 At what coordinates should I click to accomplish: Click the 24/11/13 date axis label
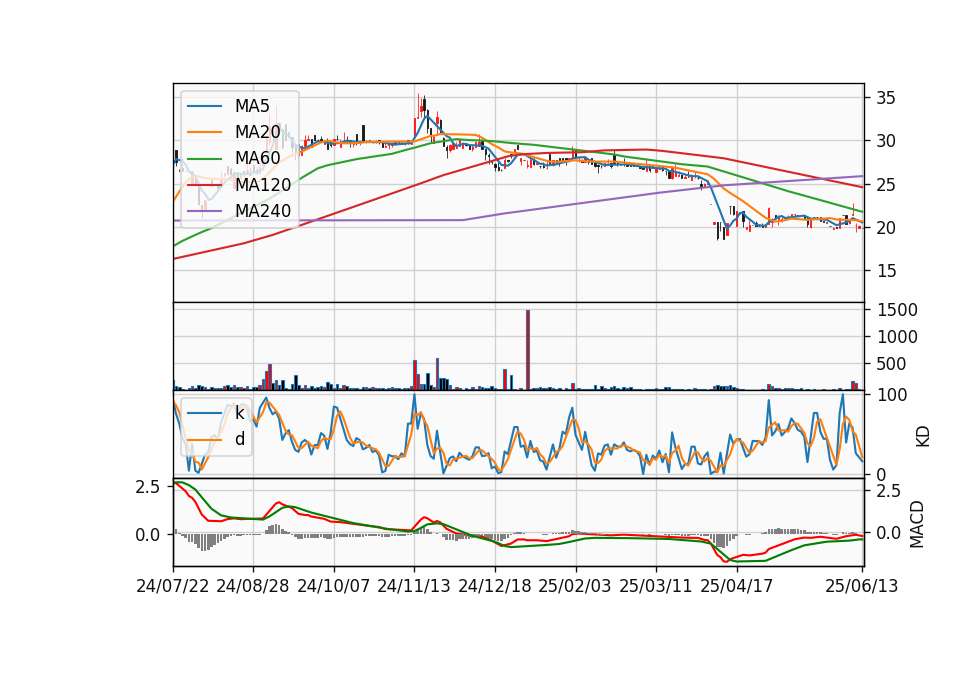click(414, 586)
